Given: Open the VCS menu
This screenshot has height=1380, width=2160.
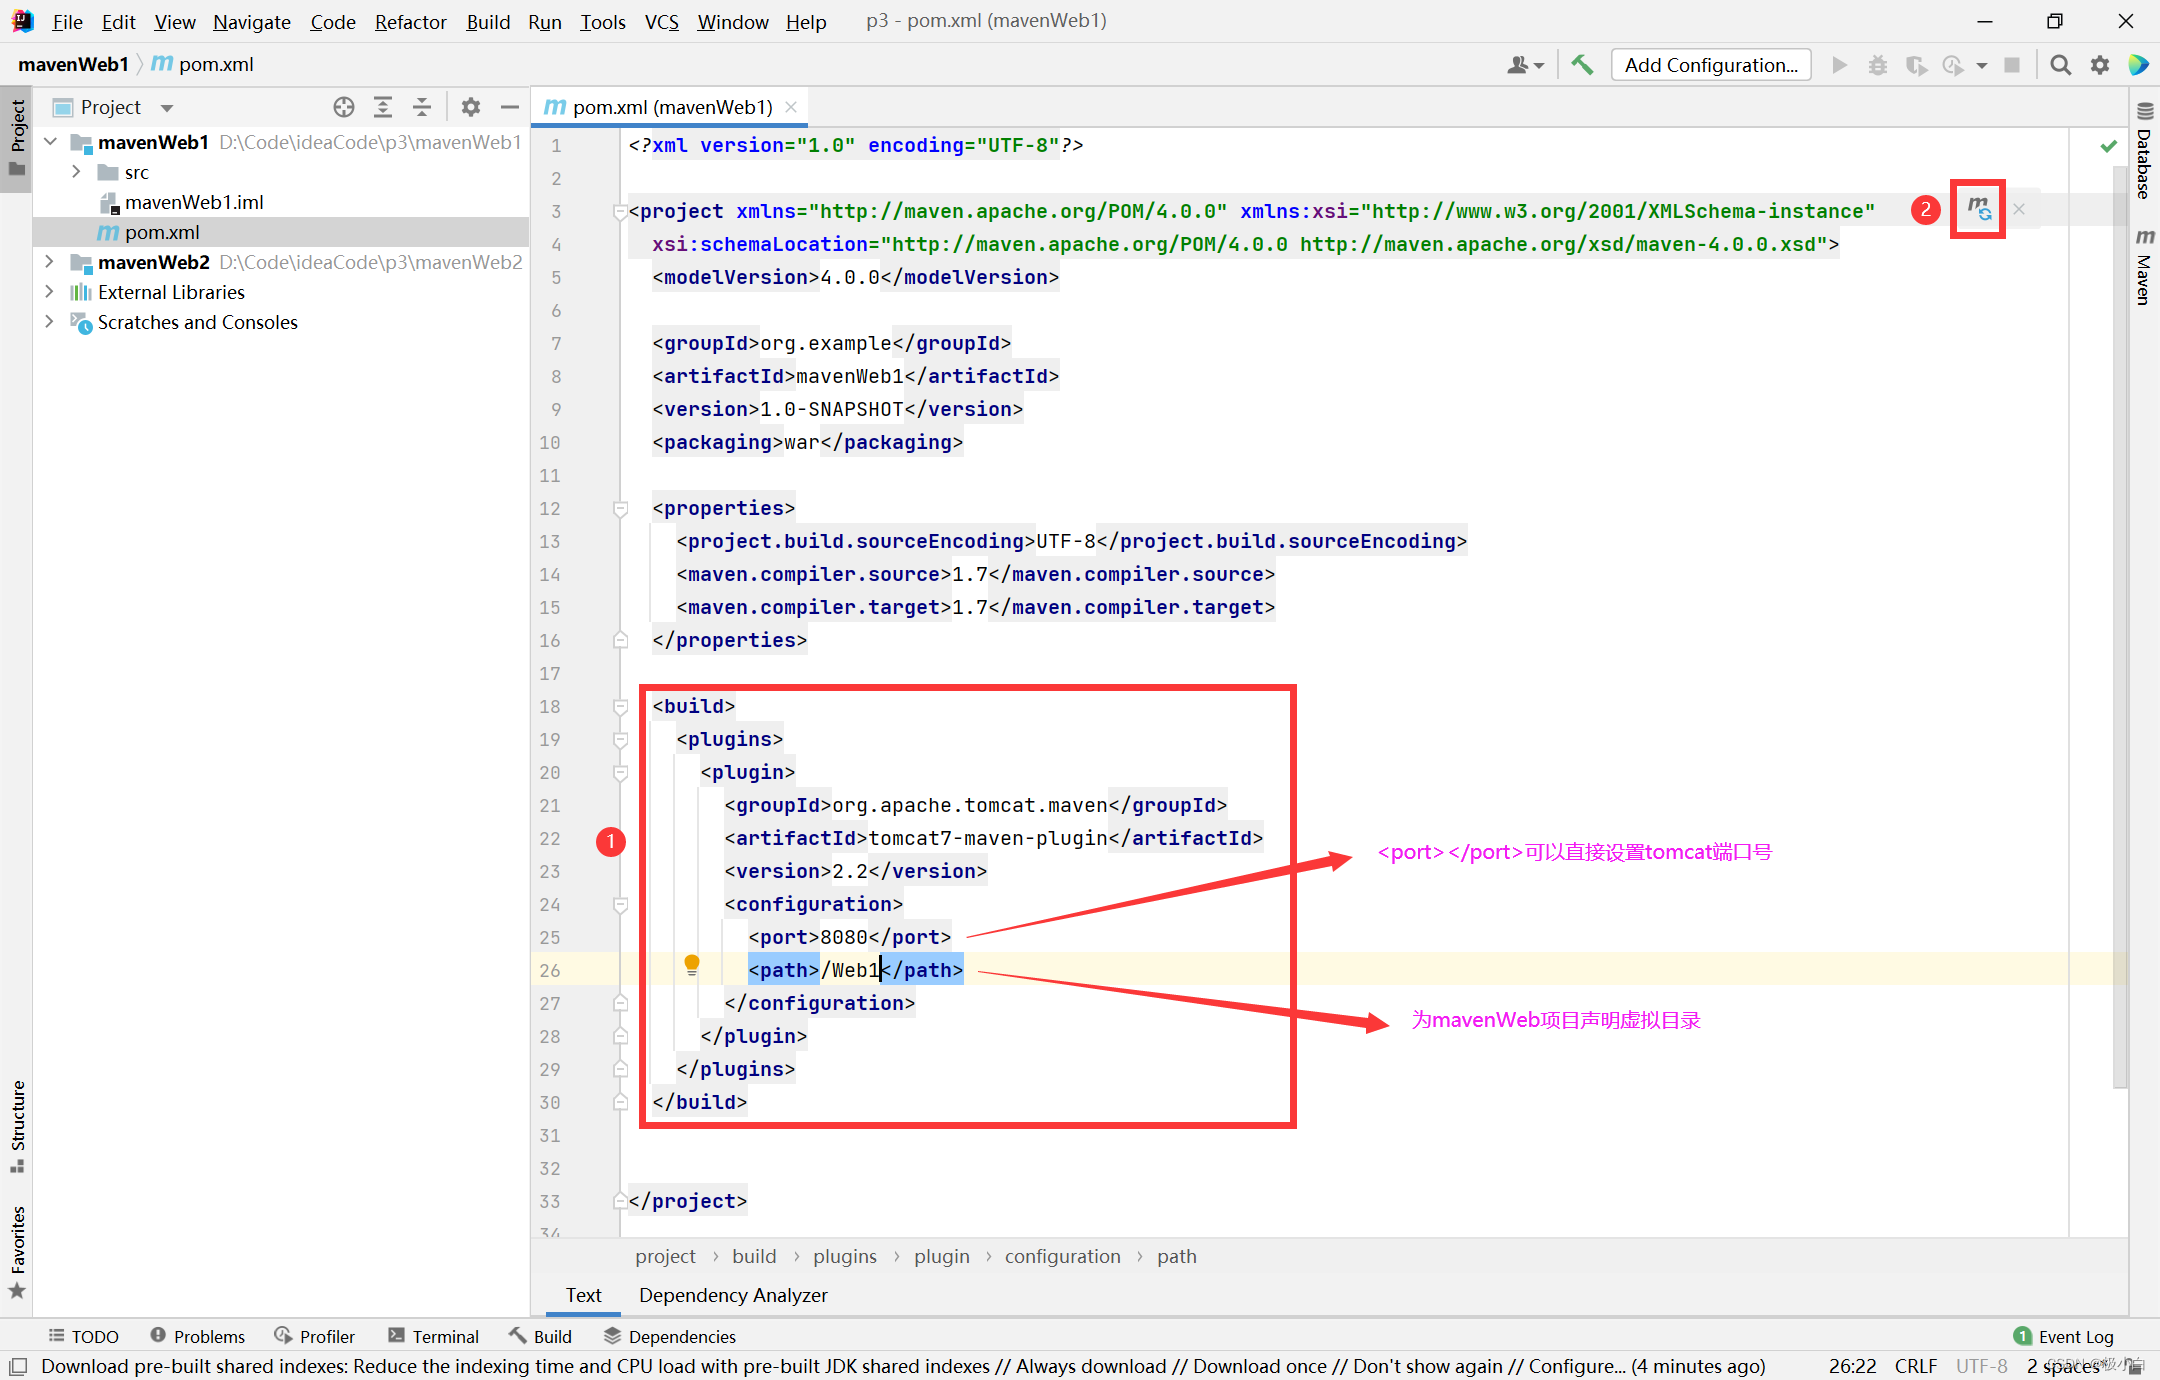Looking at the screenshot, I should pos(661,21).
